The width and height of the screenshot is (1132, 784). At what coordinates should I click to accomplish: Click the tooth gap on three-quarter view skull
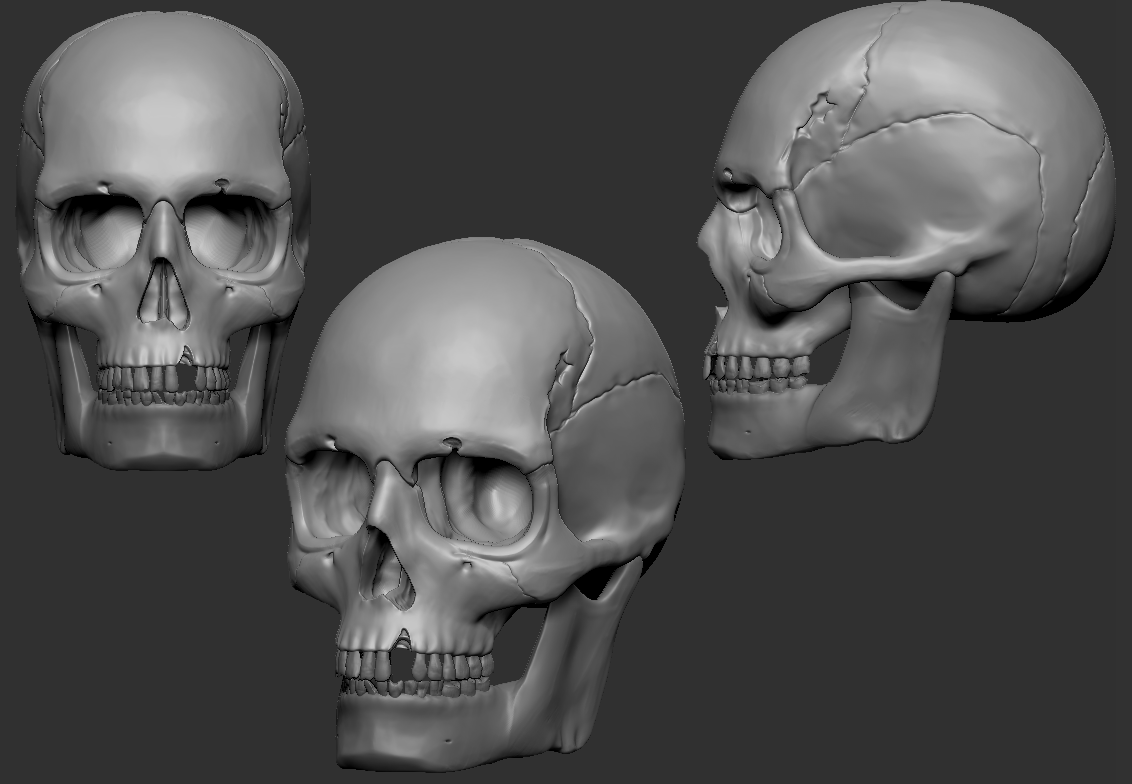pos(402,663)
